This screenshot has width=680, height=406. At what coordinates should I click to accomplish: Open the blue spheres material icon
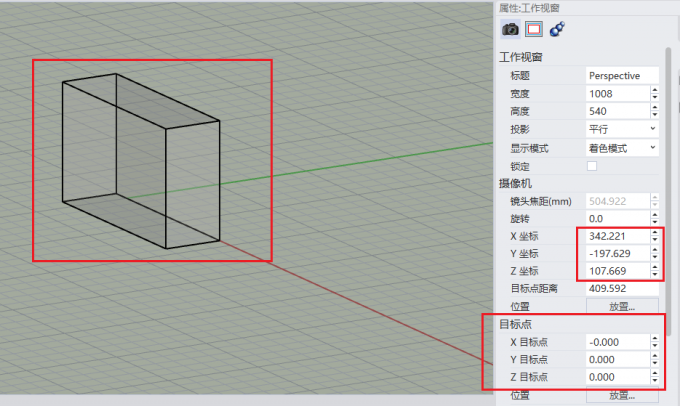[x=557, y=29]
